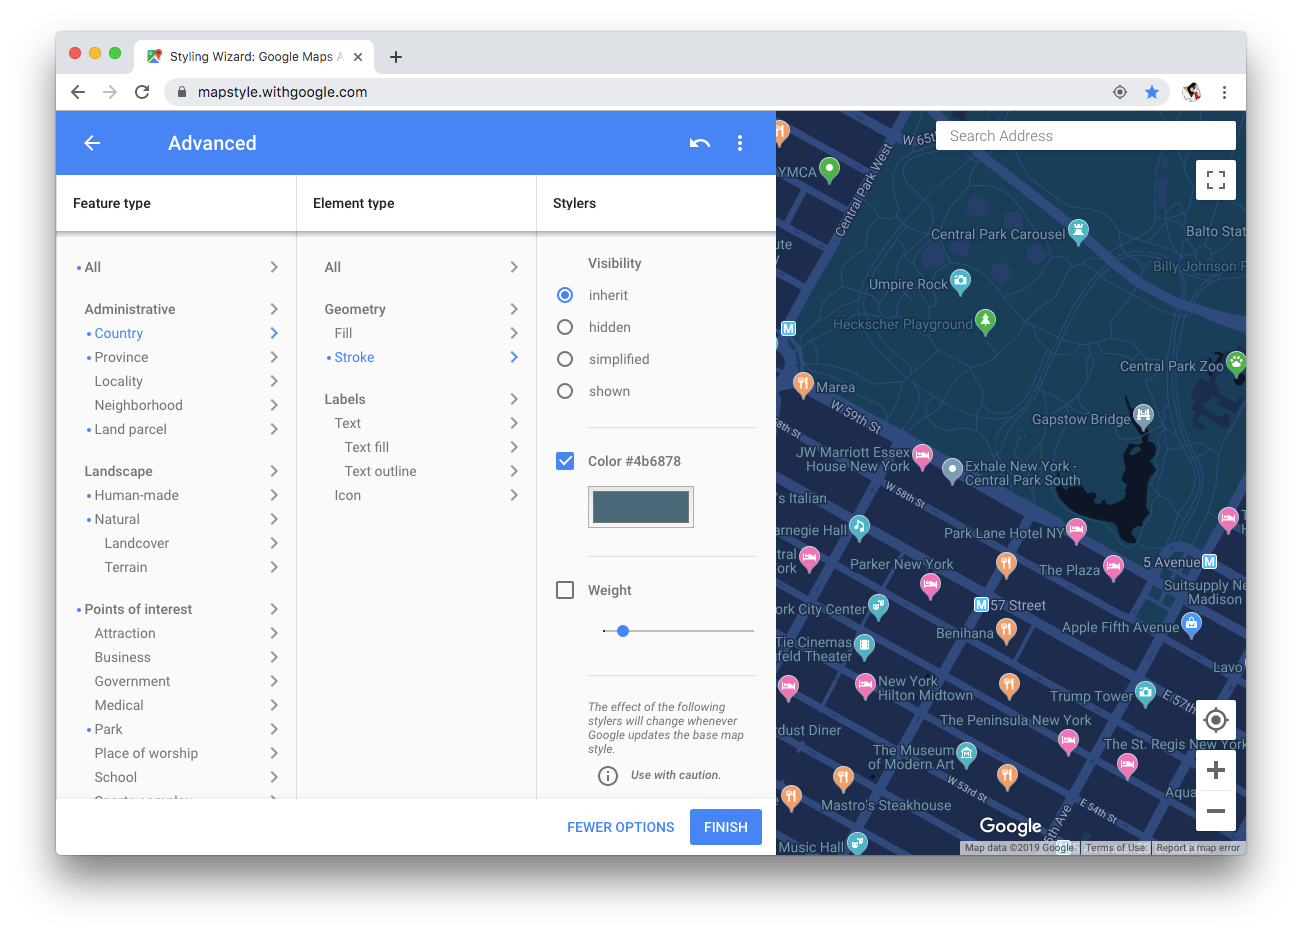The height and width of the screenshot is (935, 1302).
Task: Select Human-made feature type
Action: point(137,495)
